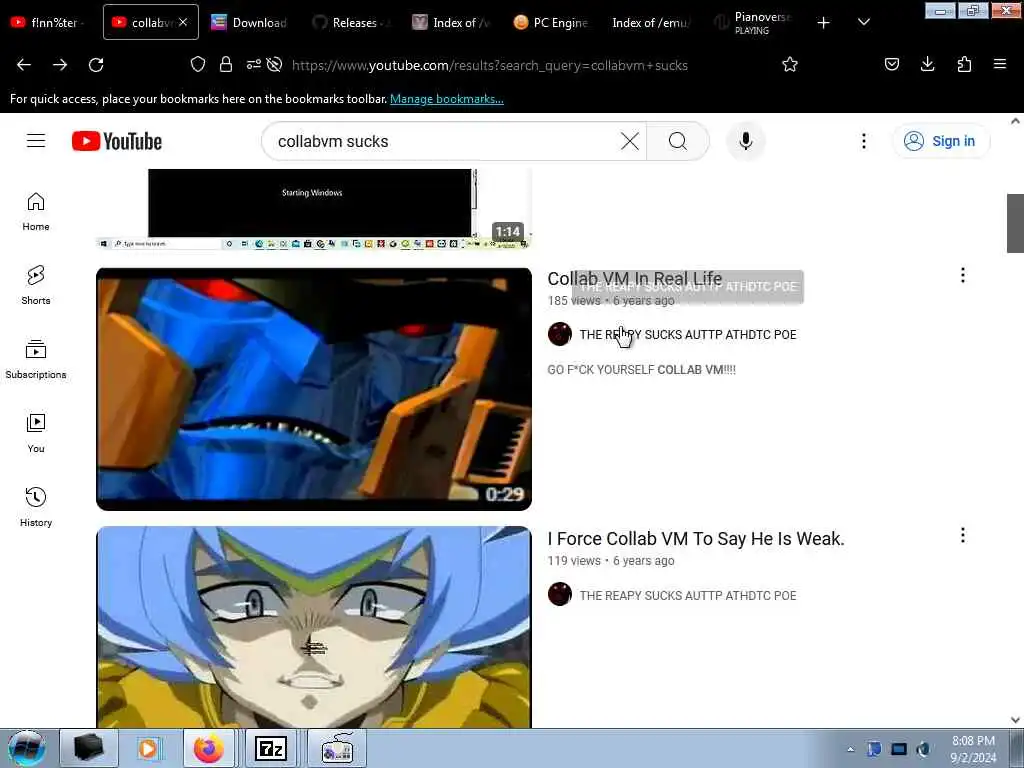Click the scrollbar down arrow

tap(1015, 720)
